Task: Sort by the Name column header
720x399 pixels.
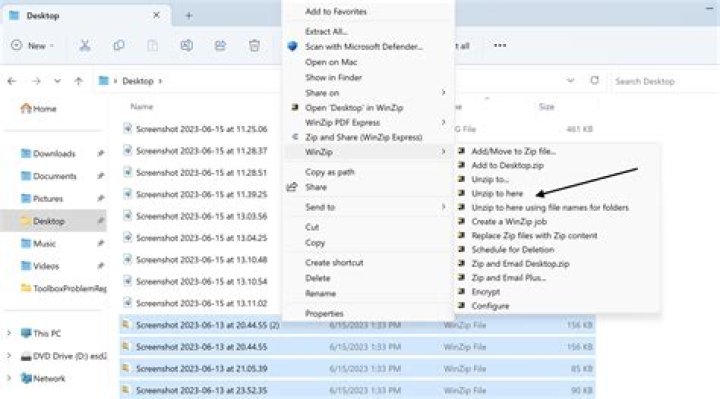Action: [x=141, y=107]
